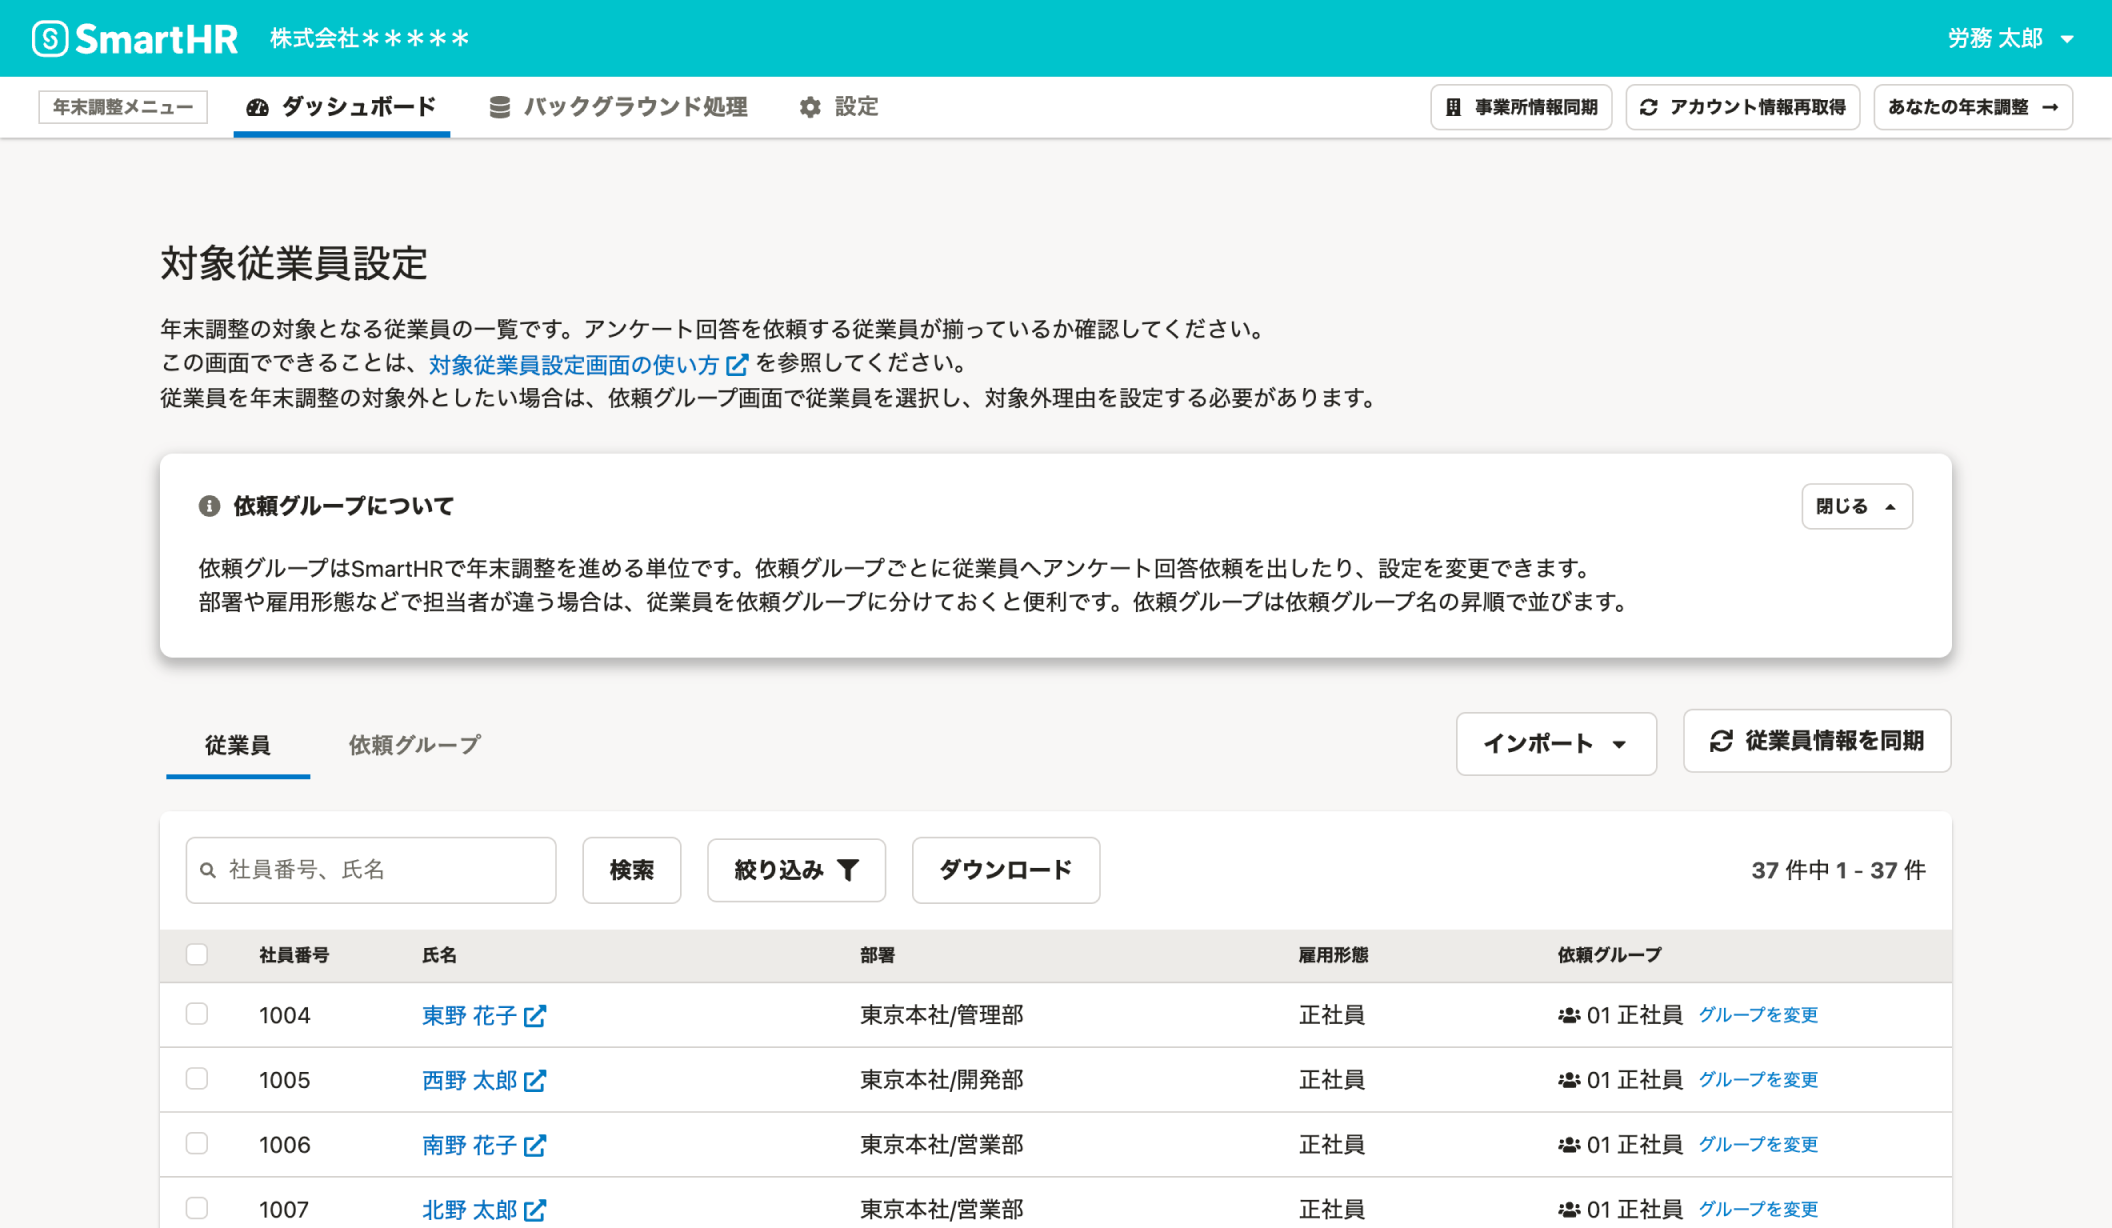This screenshot has width=2112, height=1228.
Task: Go to the 設定 tab
Action: tap(839, 107)
